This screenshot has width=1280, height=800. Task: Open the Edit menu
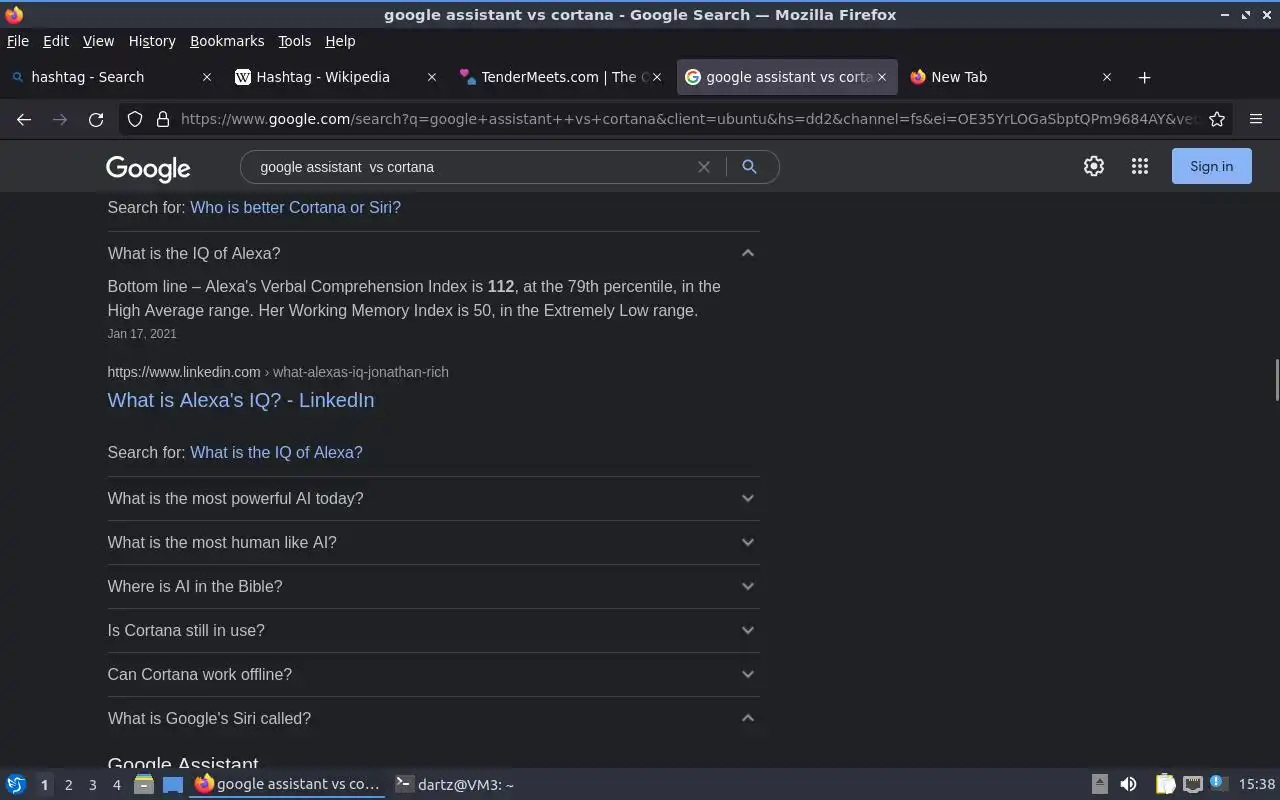pos(56,41)
